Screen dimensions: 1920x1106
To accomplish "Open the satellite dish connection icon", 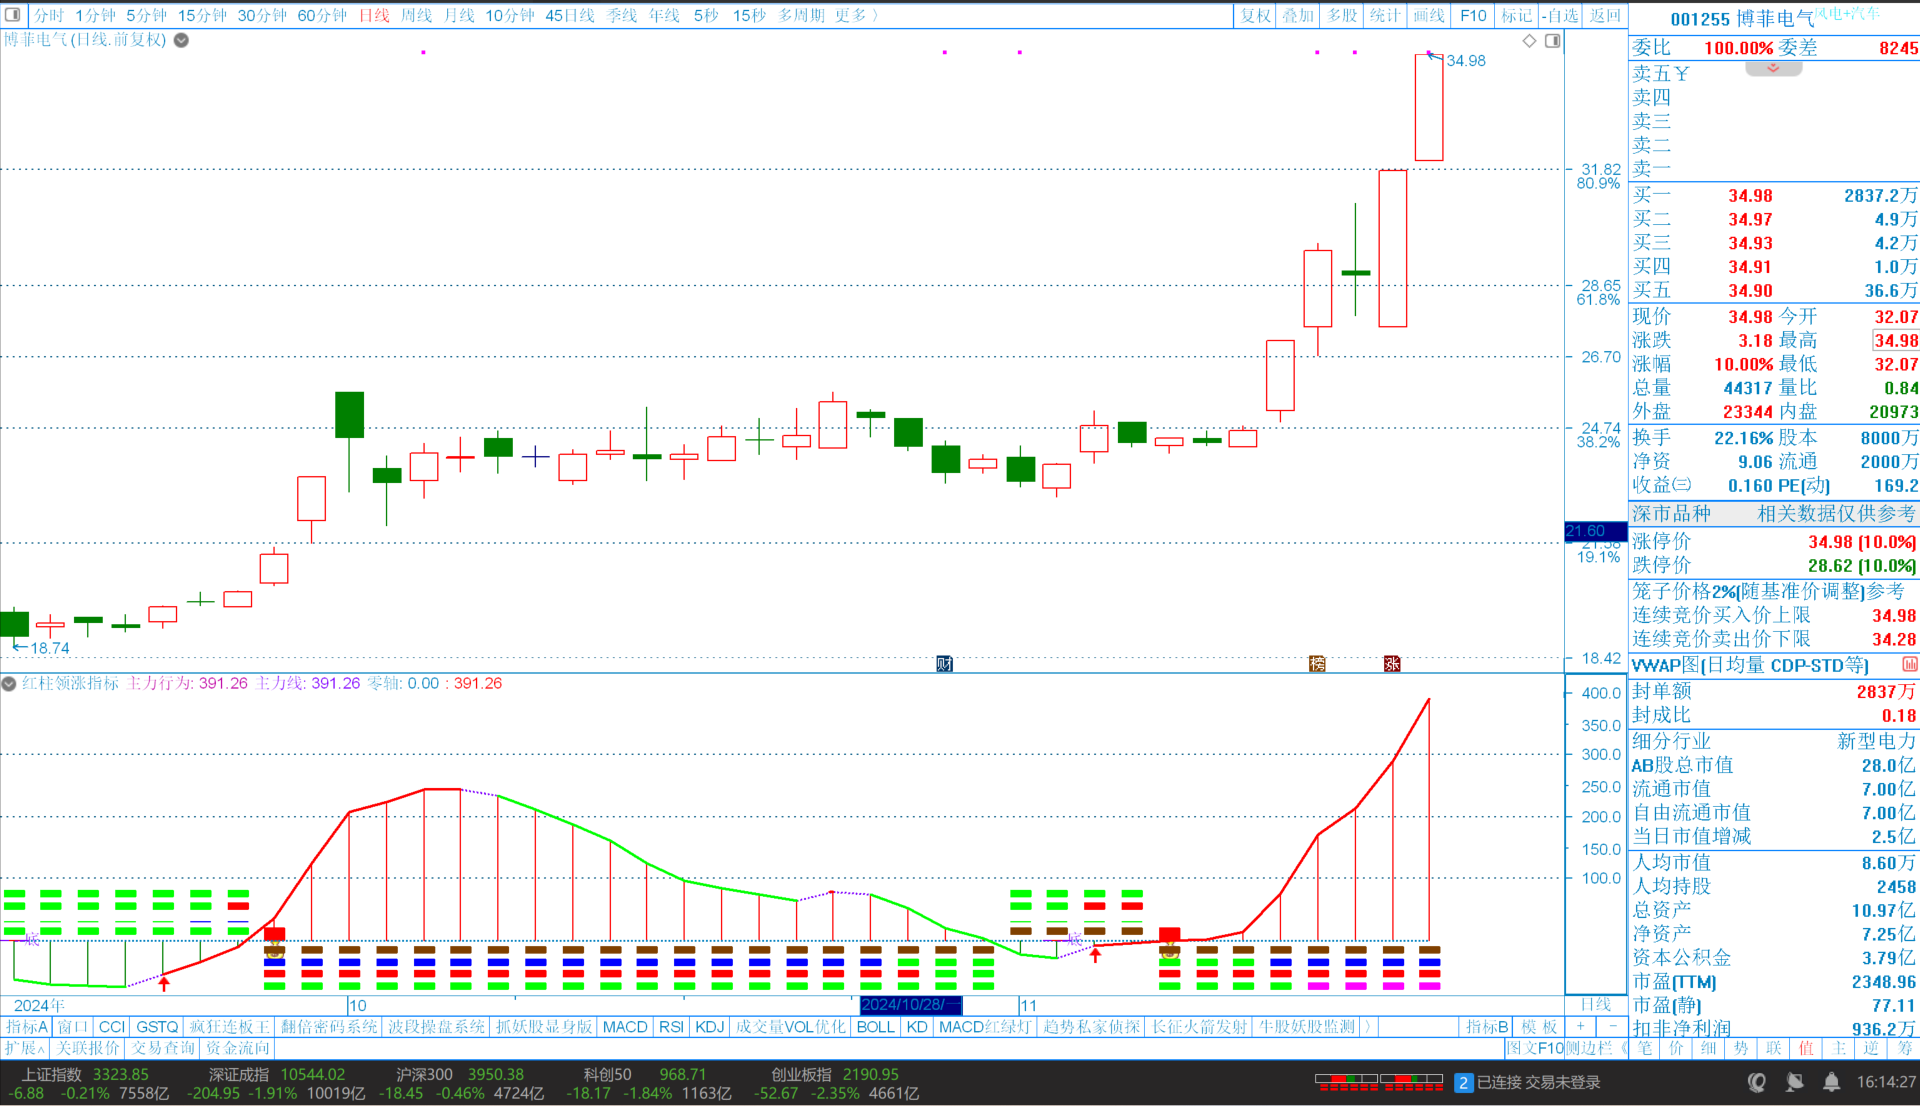I will [1794, 1082].
